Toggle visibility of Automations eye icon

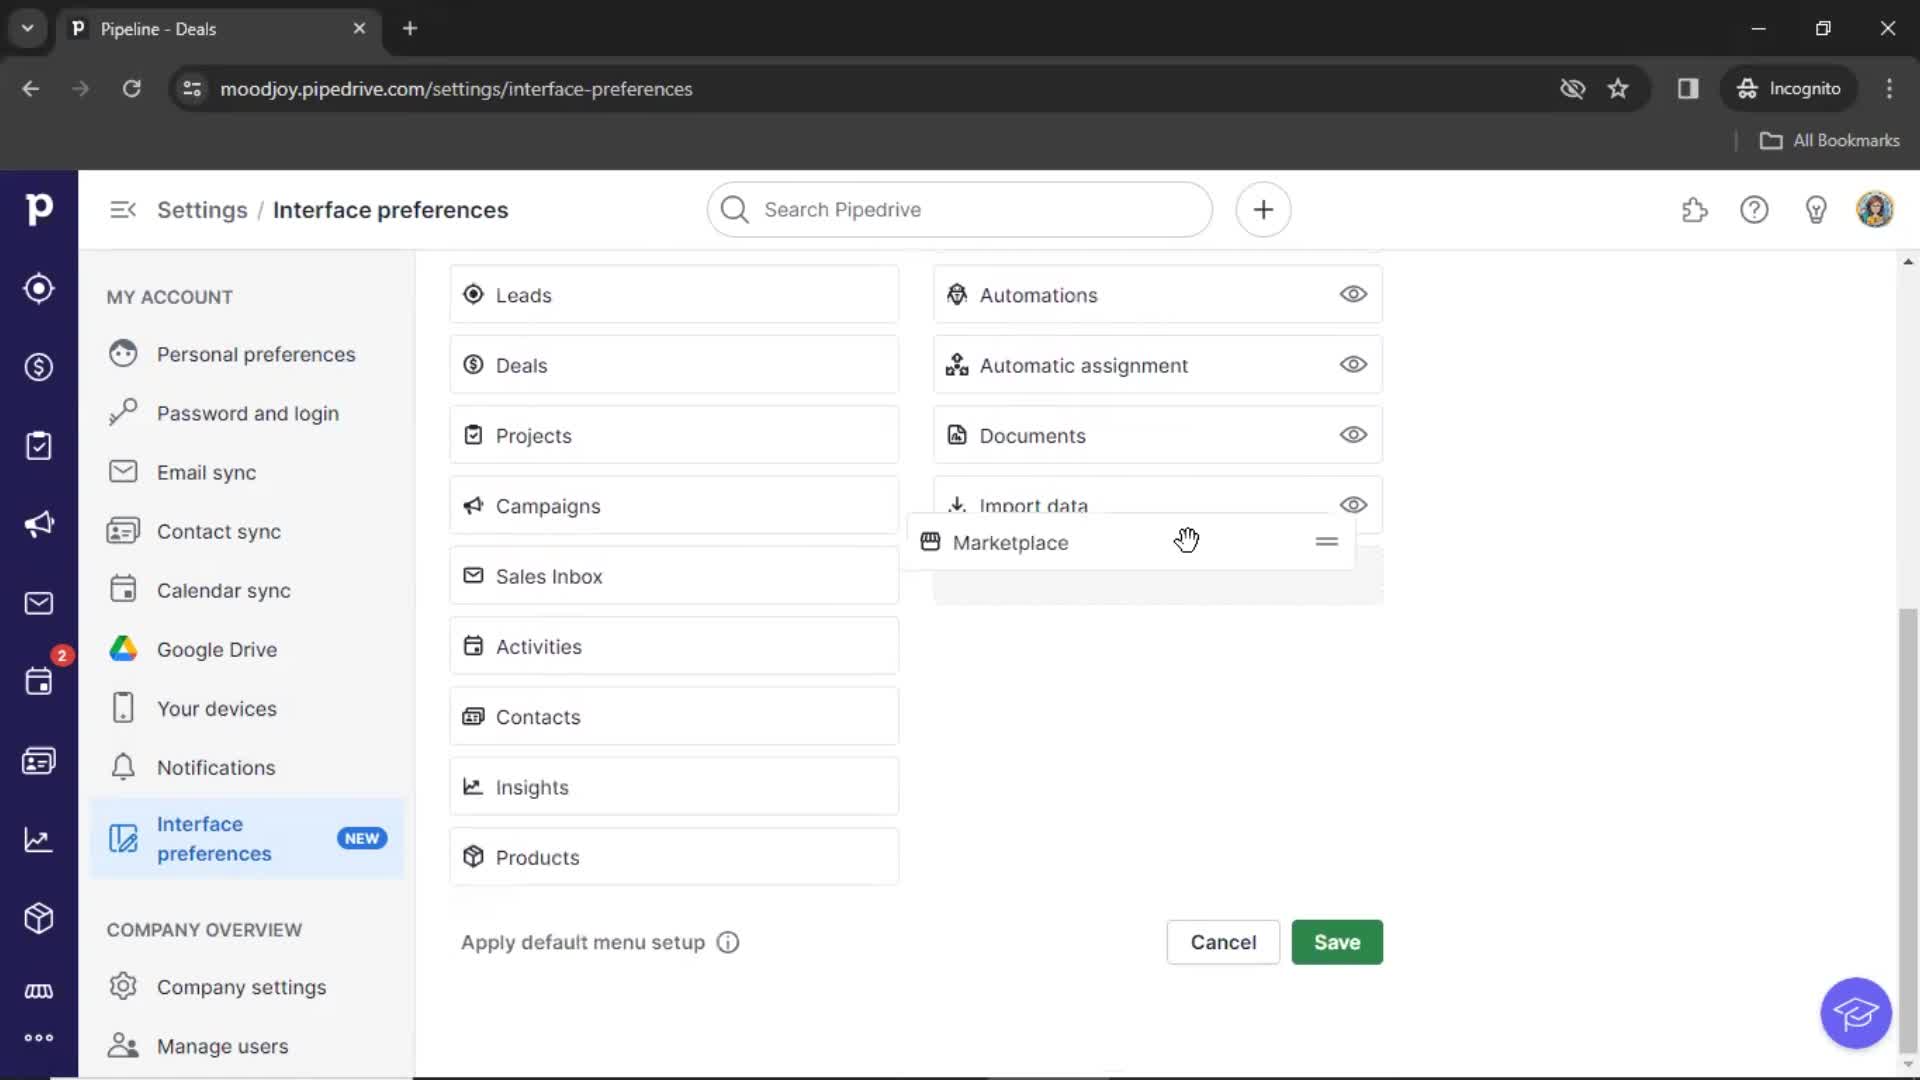(x=1354, y=294)
